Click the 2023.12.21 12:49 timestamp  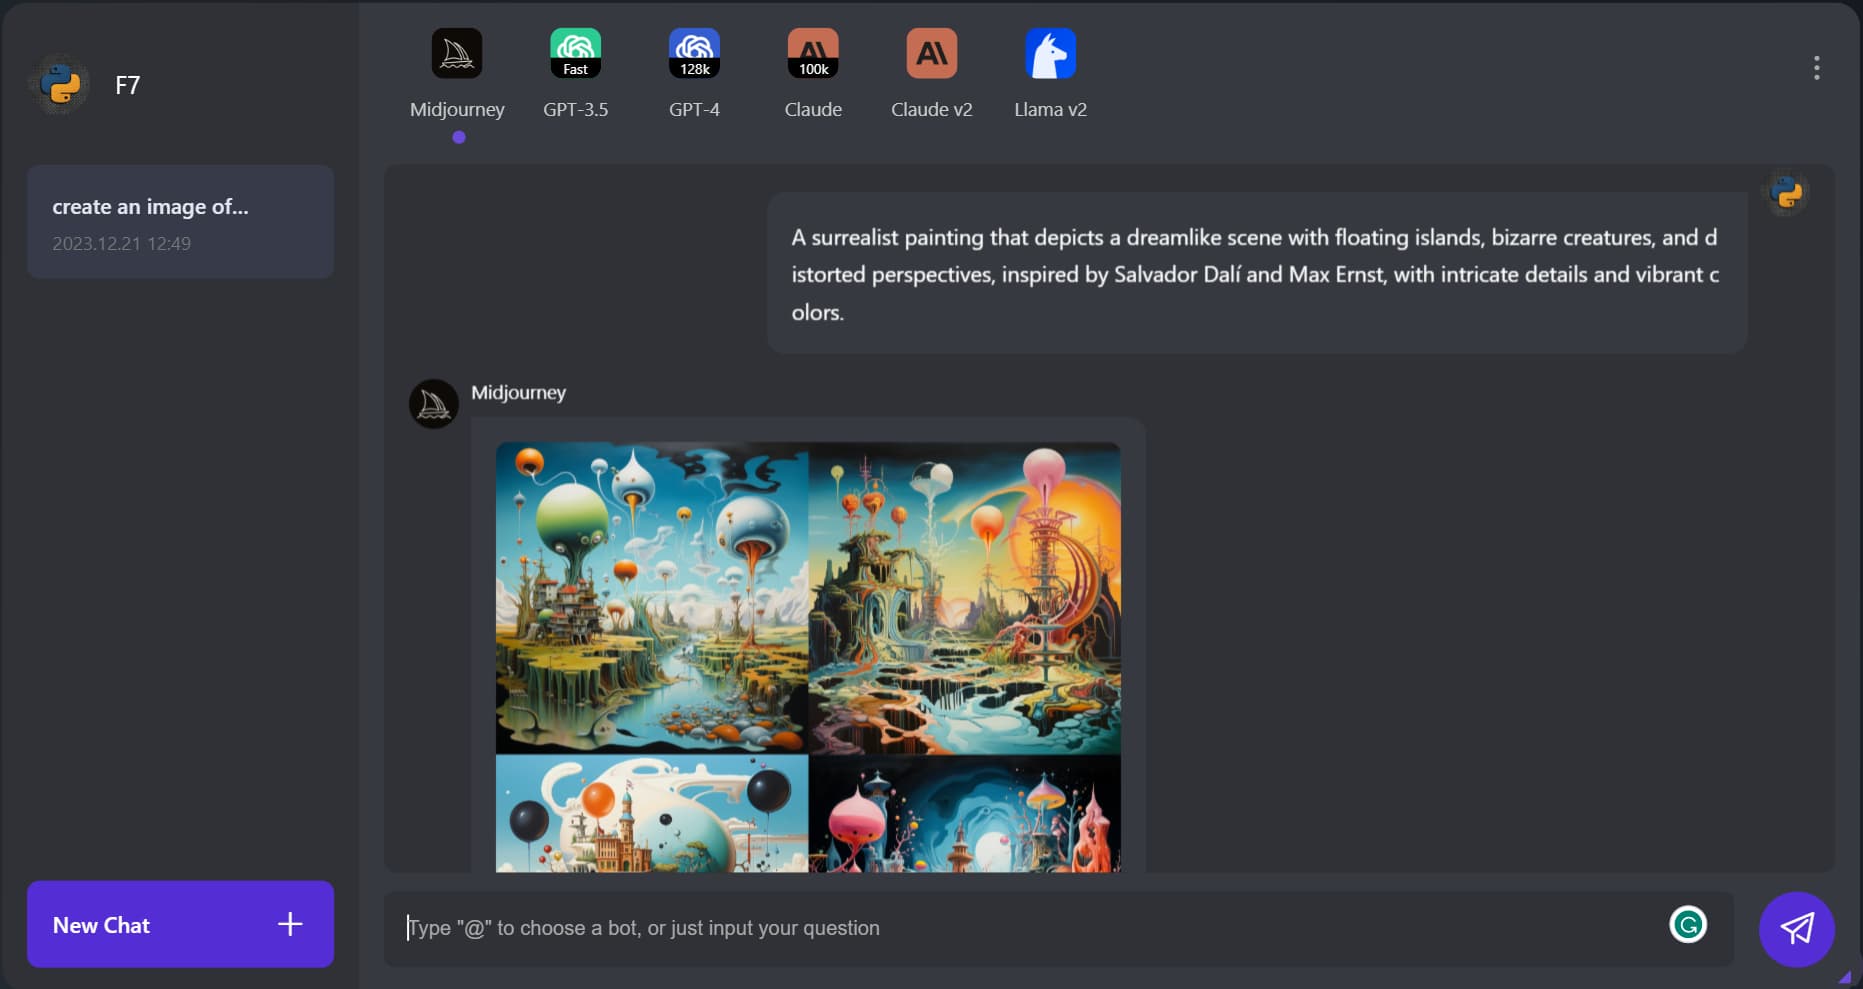(x=121, y=243)
